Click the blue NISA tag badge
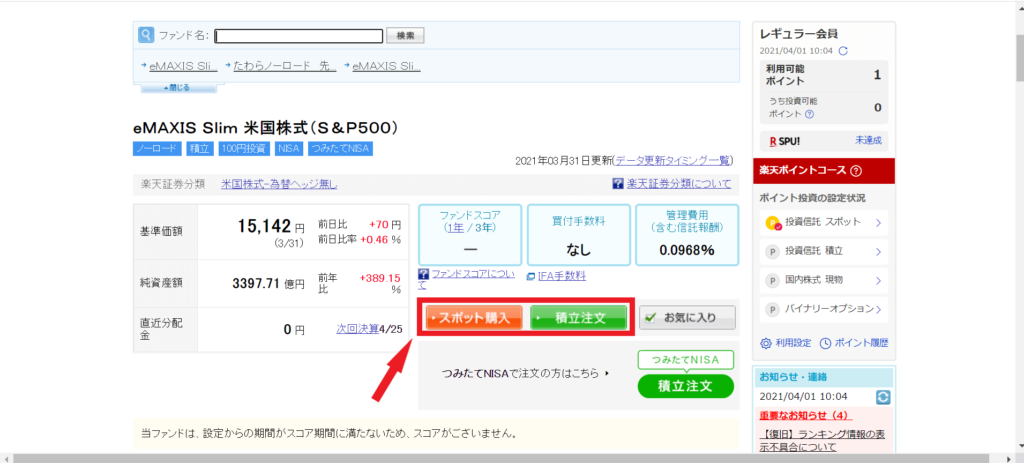The image size is (1024, 463). tap(289, 148)
